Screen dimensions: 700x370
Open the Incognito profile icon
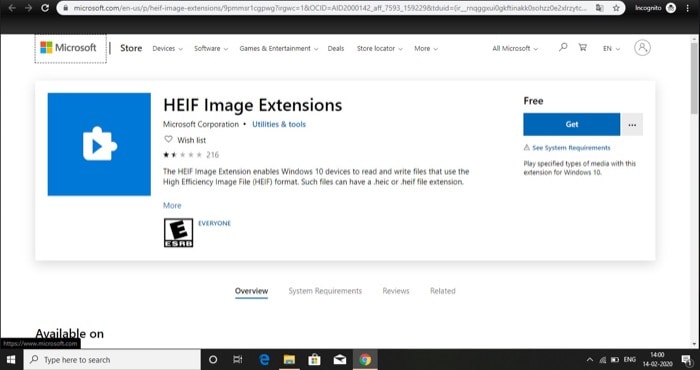tap(671, 8)
